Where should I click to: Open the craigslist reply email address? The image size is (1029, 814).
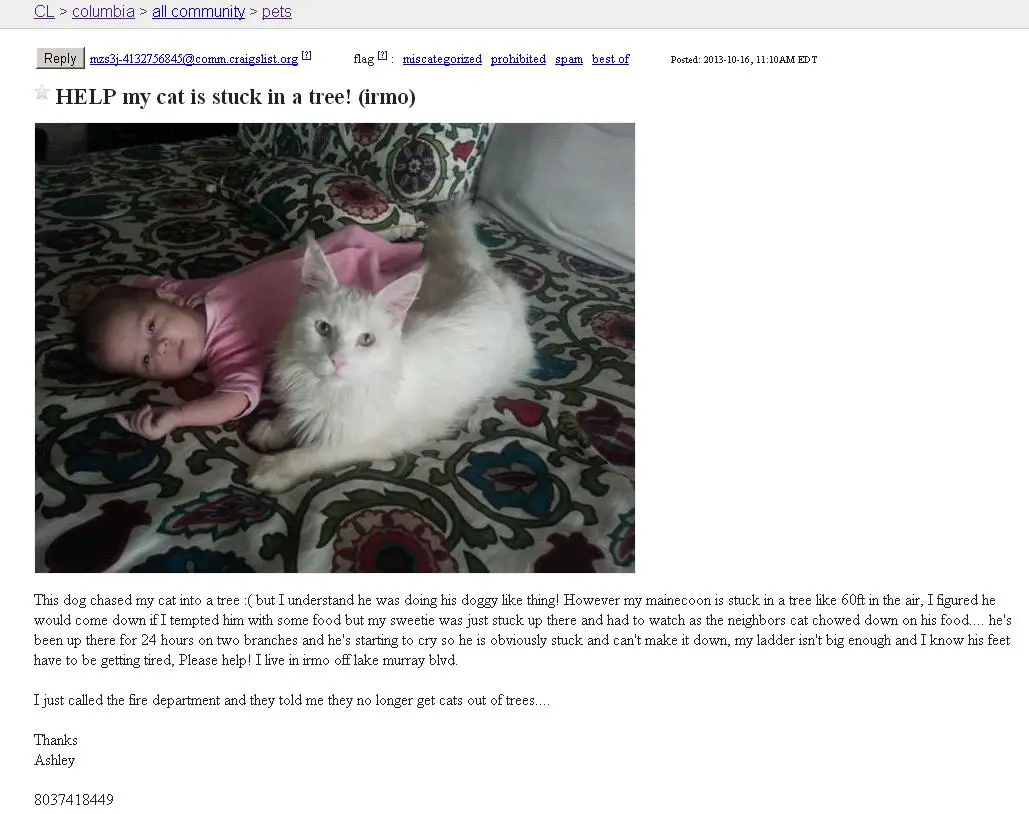coord(194,59)
